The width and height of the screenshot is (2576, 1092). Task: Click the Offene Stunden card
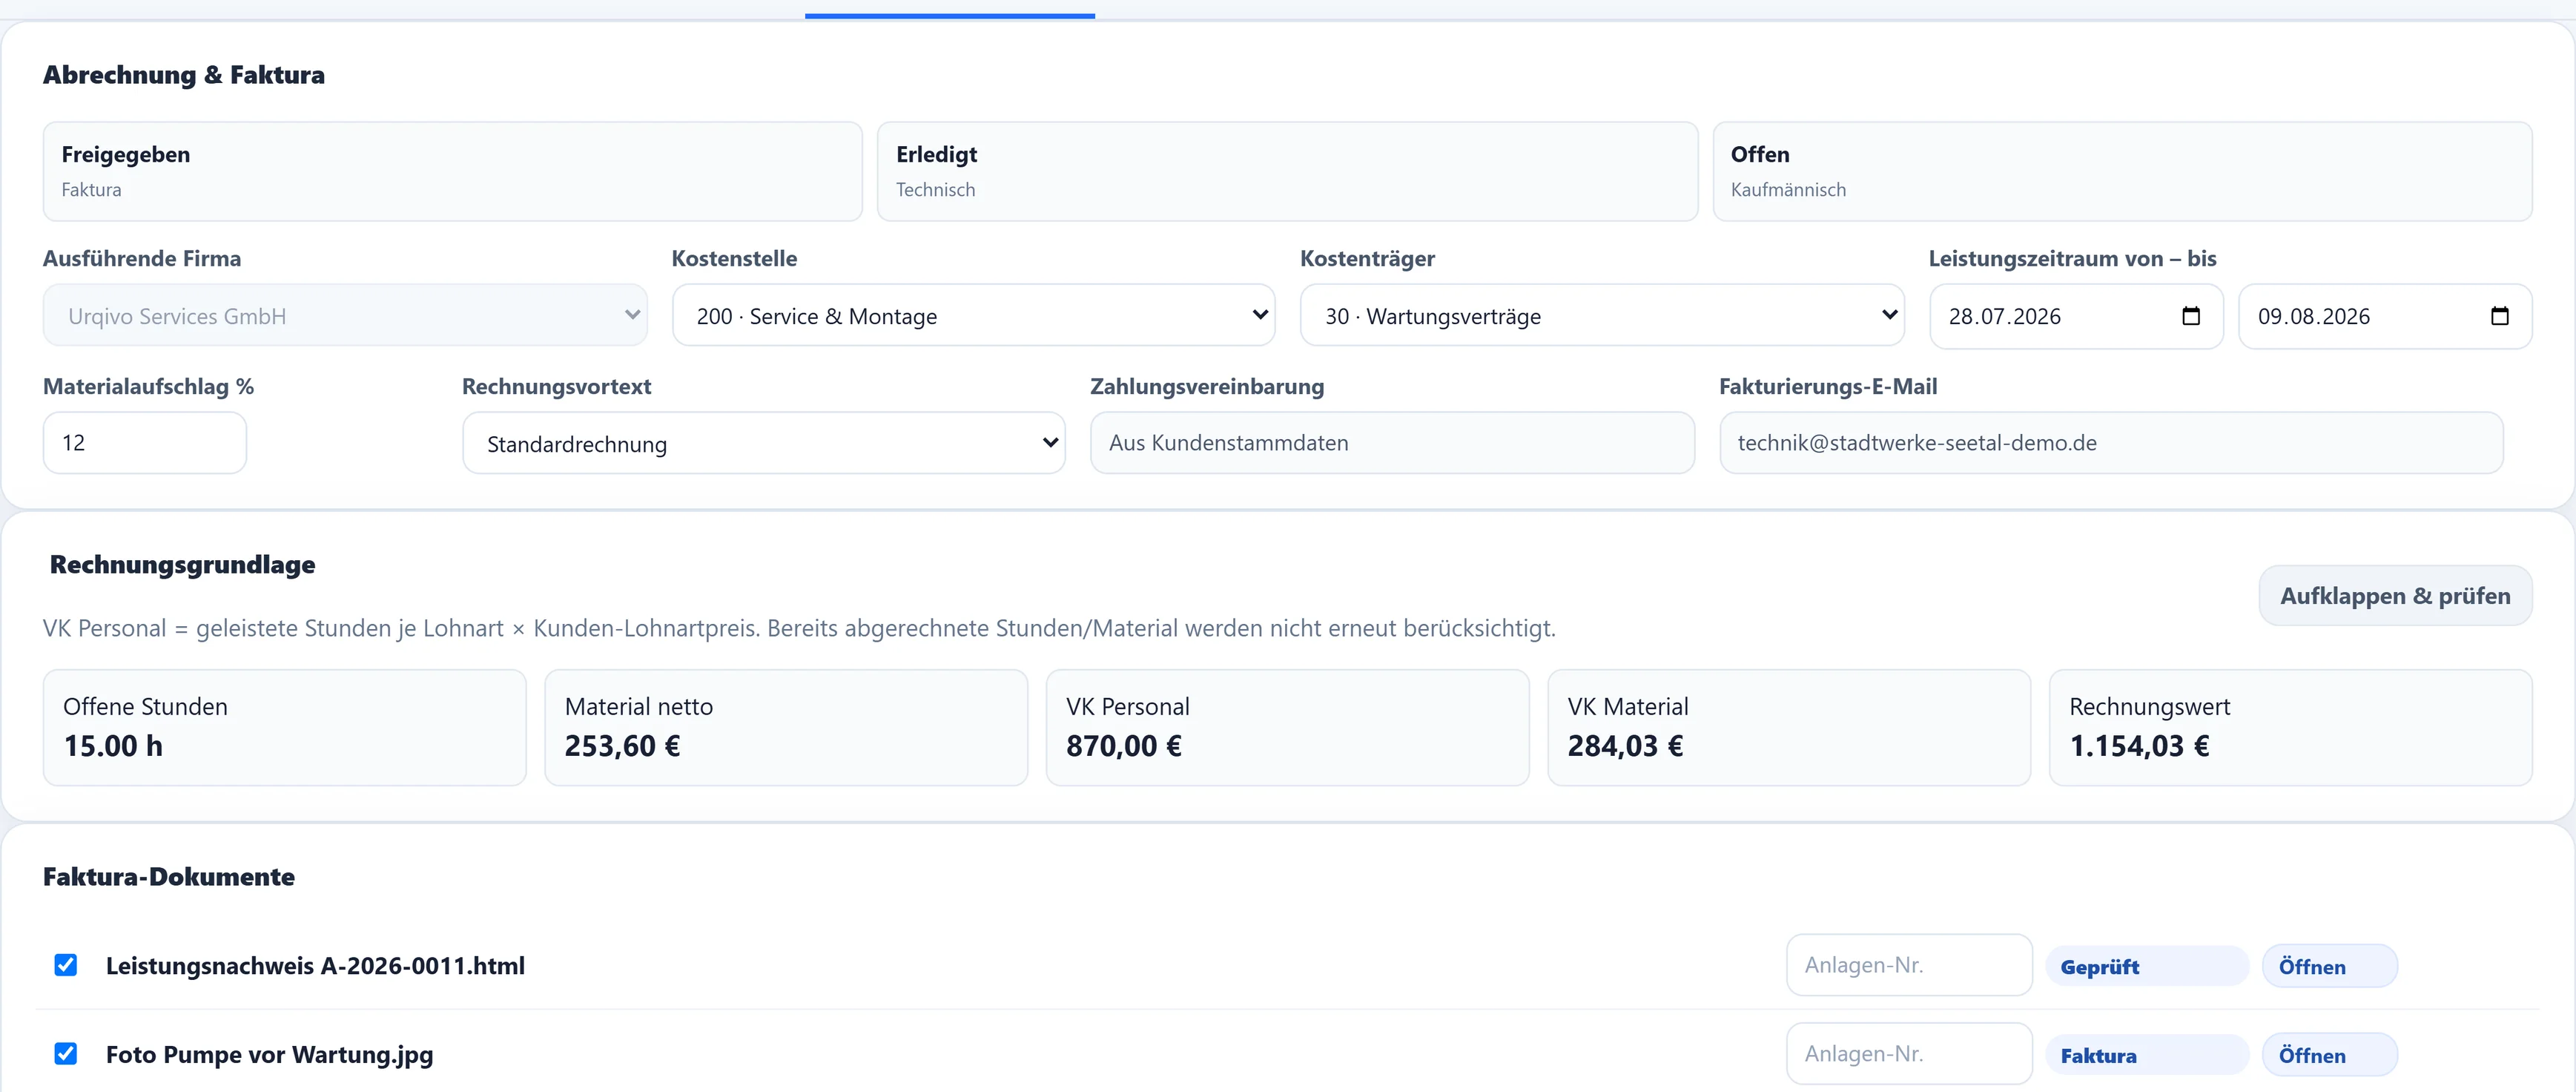(x=284, y=727)
